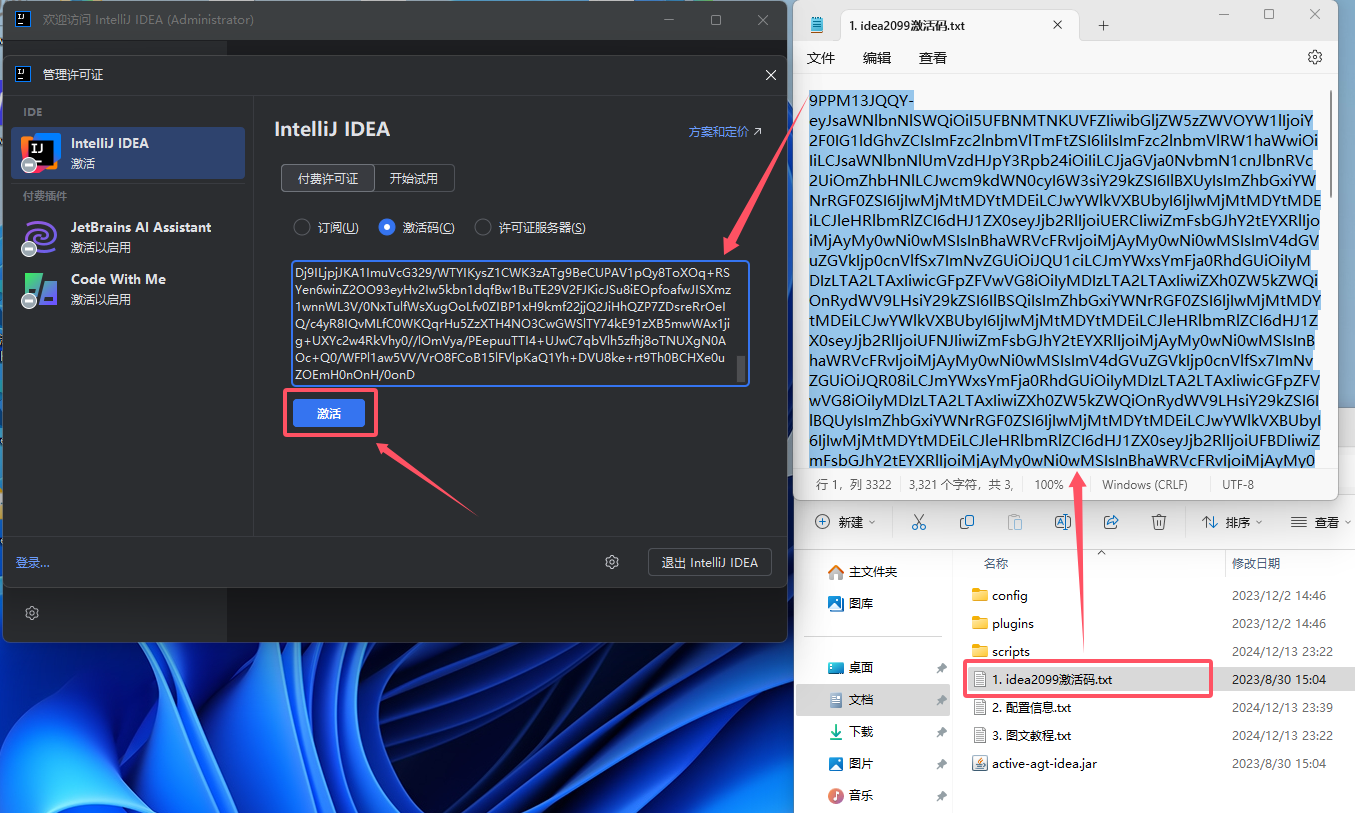The height and width of the screenshot is (813, 1355).
Task: Click the Share icon in Explorer toolbar
Action: (1111, 522)
